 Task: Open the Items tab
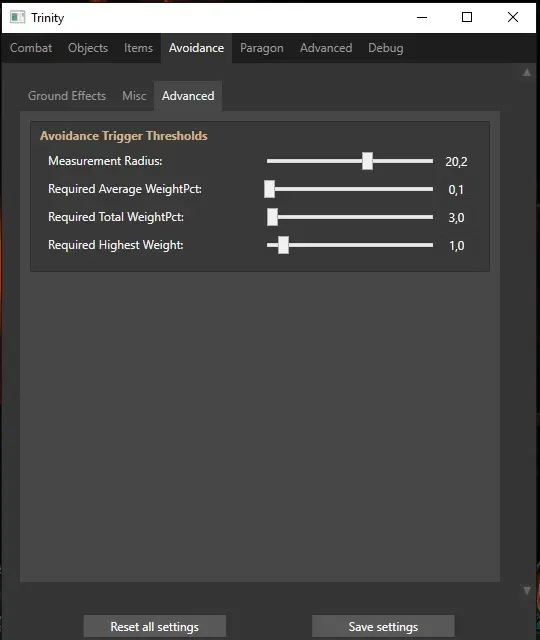(x=138, y=48)
